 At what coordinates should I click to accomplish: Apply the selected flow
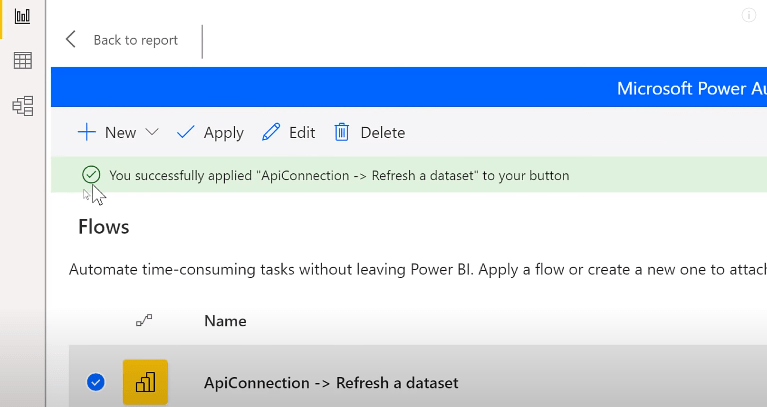(224, 133)
